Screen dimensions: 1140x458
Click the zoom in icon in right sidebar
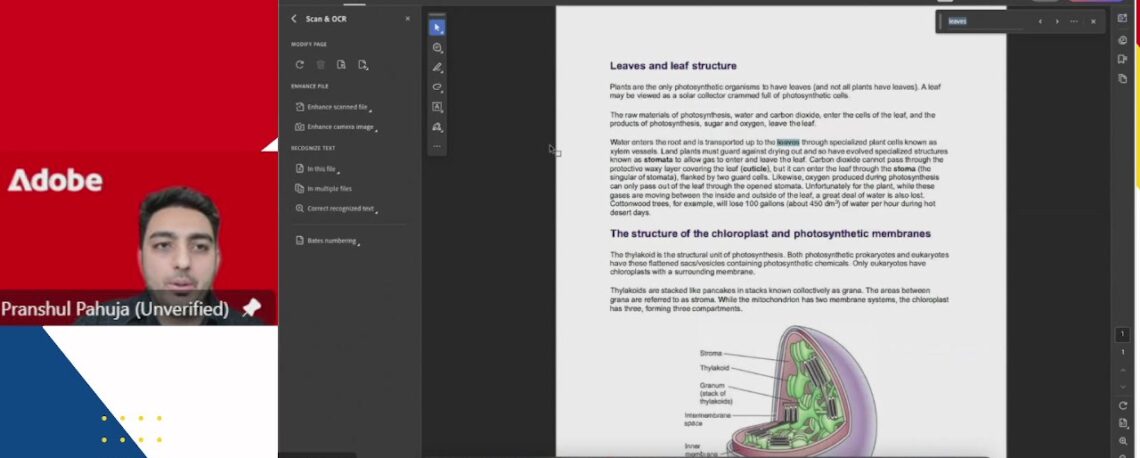pos(1123,441)
